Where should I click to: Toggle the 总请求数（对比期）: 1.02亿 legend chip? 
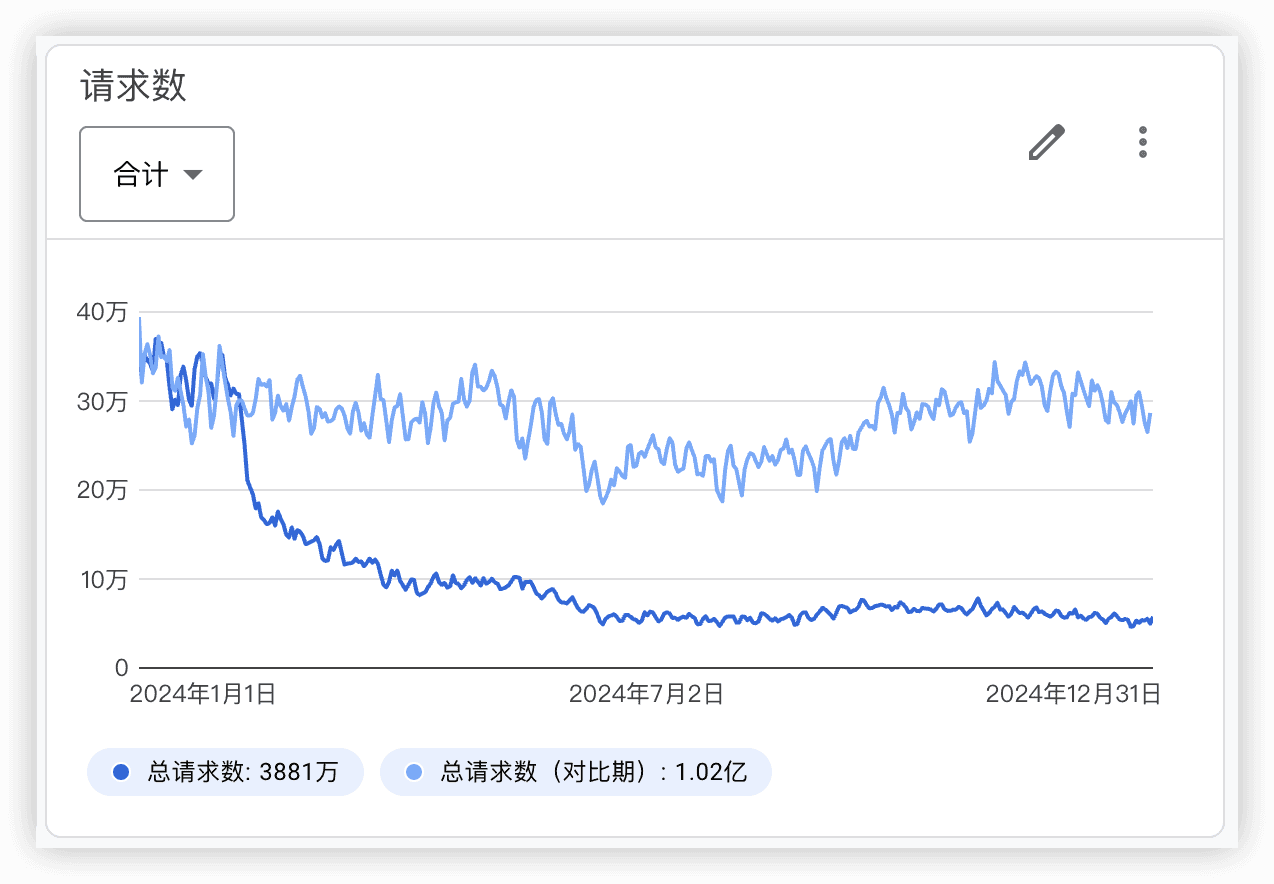(x=576, y=772)
